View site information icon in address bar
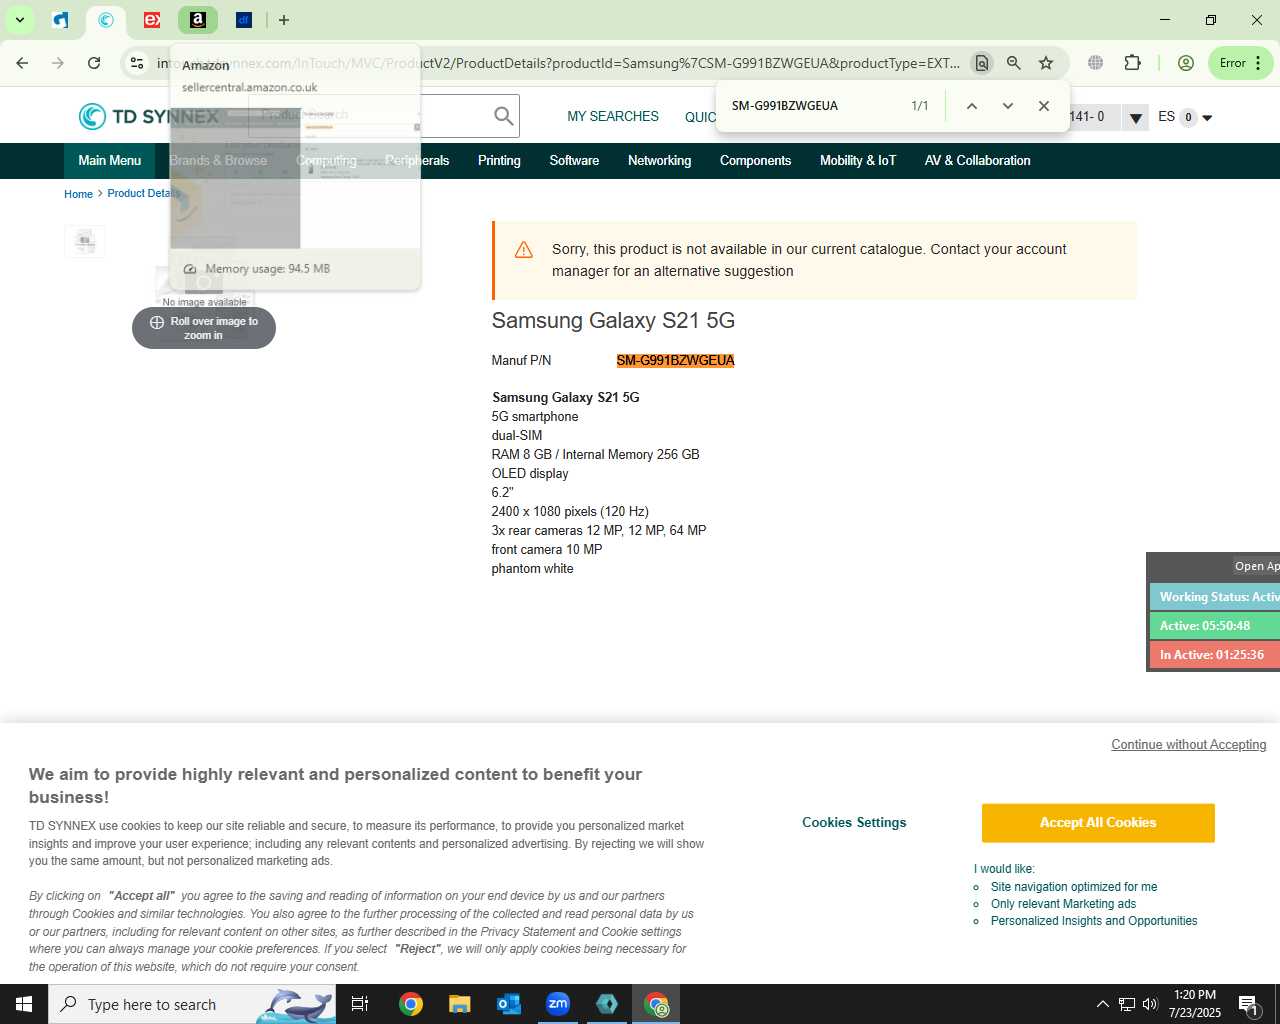 137,63
